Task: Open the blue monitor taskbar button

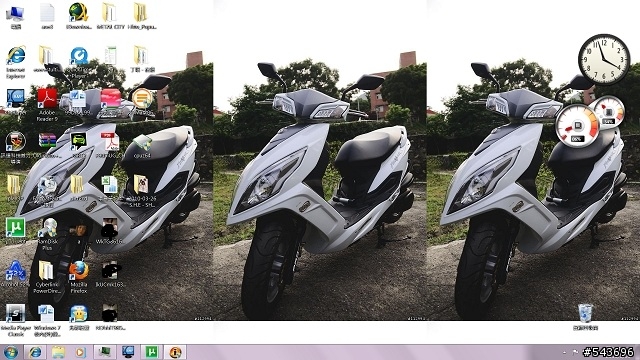Action: [128, 352]
